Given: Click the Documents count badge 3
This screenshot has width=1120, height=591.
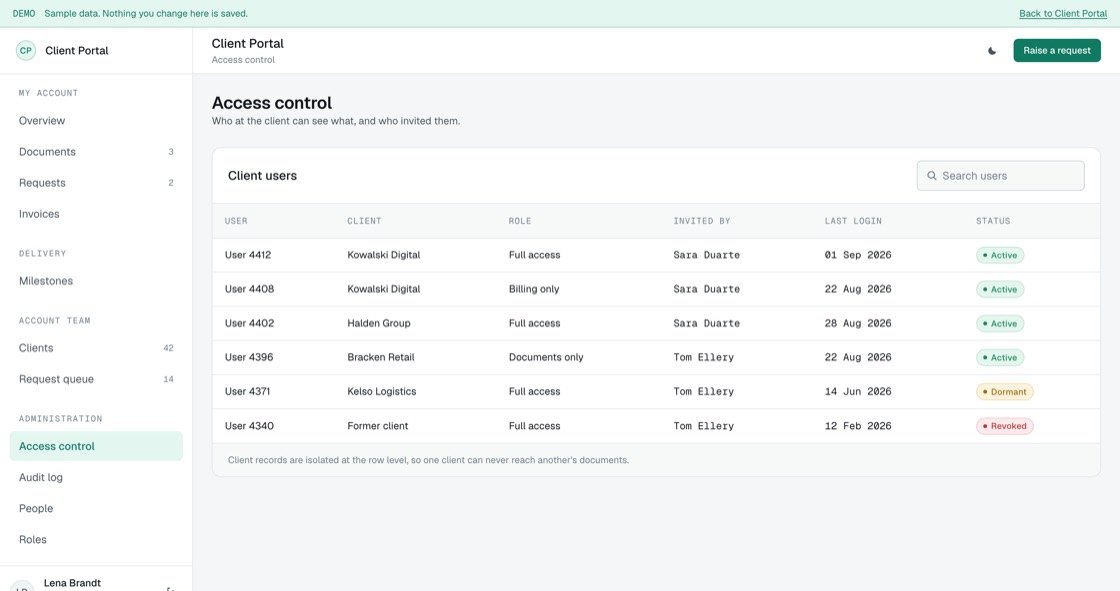Looking at the screenshot, I should click(171, 152).
